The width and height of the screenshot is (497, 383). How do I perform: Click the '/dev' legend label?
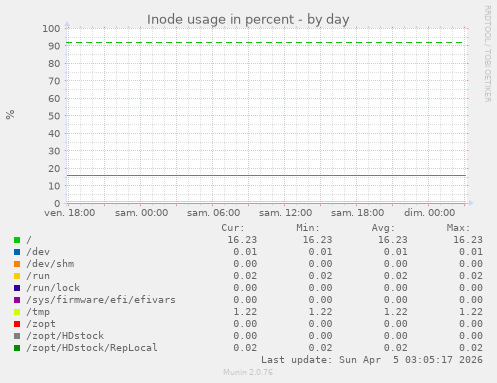click(x=38, y=252)
